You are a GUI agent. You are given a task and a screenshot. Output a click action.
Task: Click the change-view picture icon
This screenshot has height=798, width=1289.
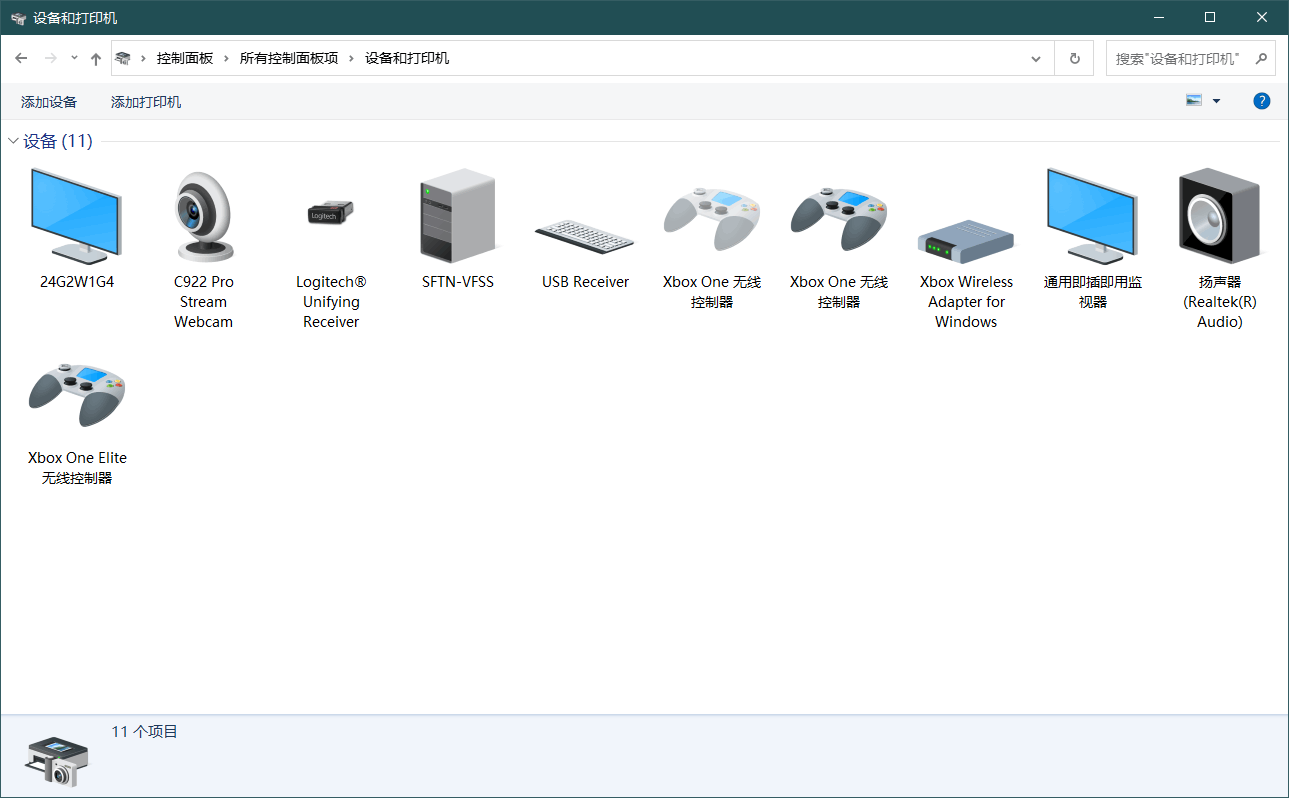[1194, 101]
